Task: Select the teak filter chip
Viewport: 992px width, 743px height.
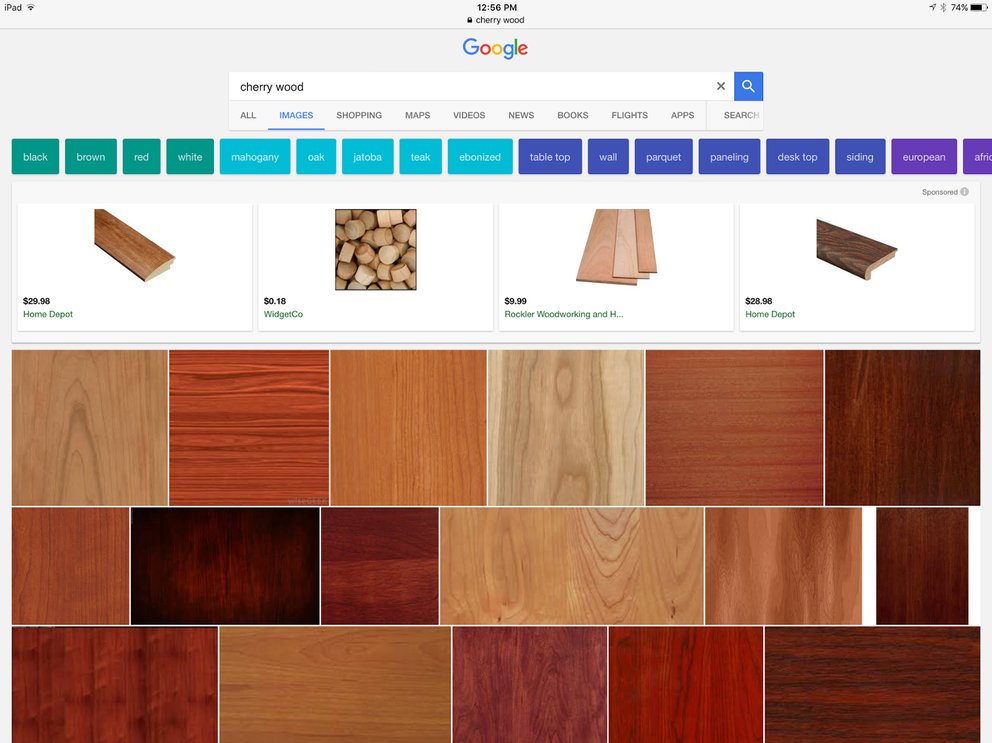Action: (x=420, y=156)
